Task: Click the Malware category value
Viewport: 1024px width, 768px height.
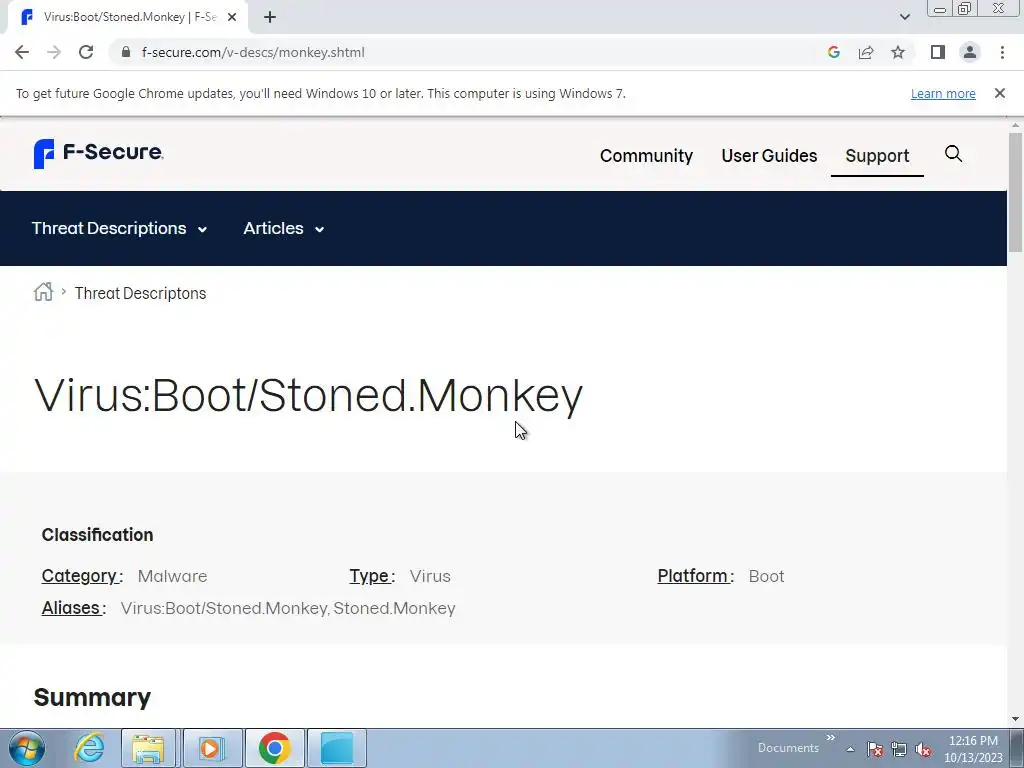Action: click(x=172, y=576)
